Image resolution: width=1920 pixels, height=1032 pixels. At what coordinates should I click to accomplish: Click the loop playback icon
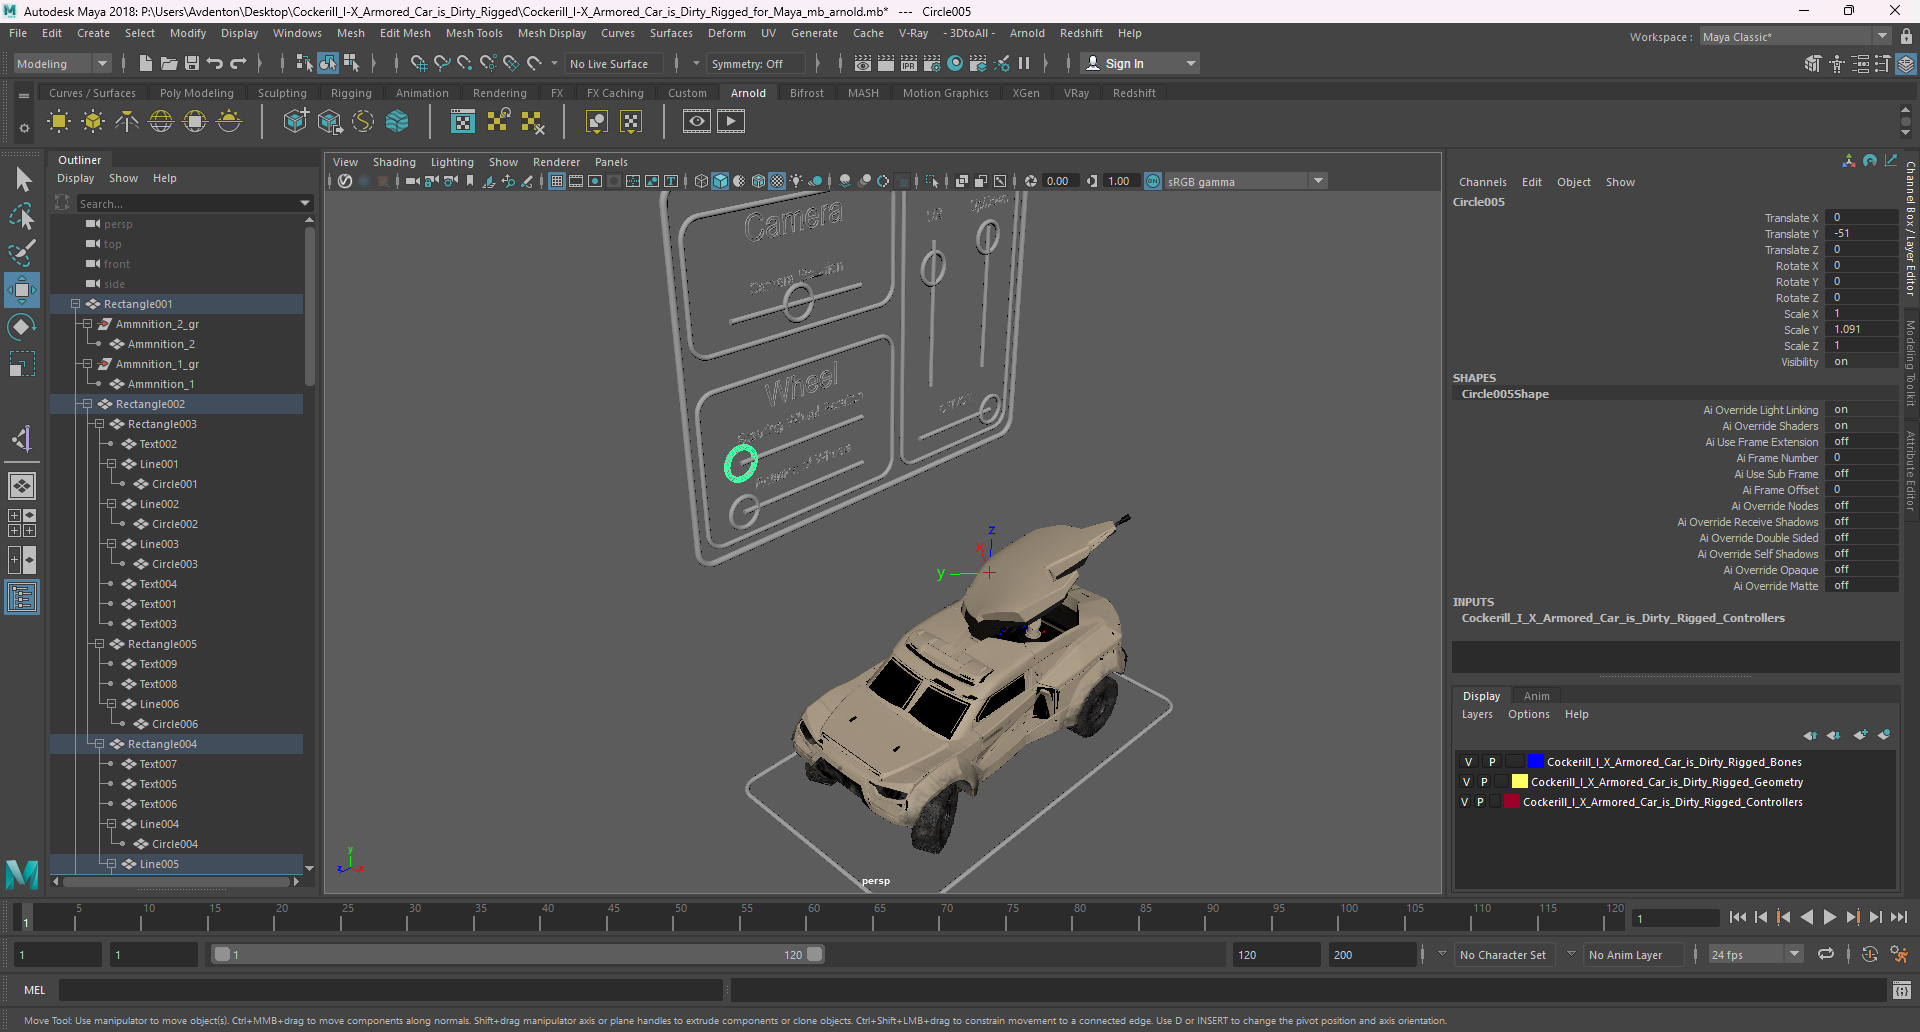tap(1825, 954)
